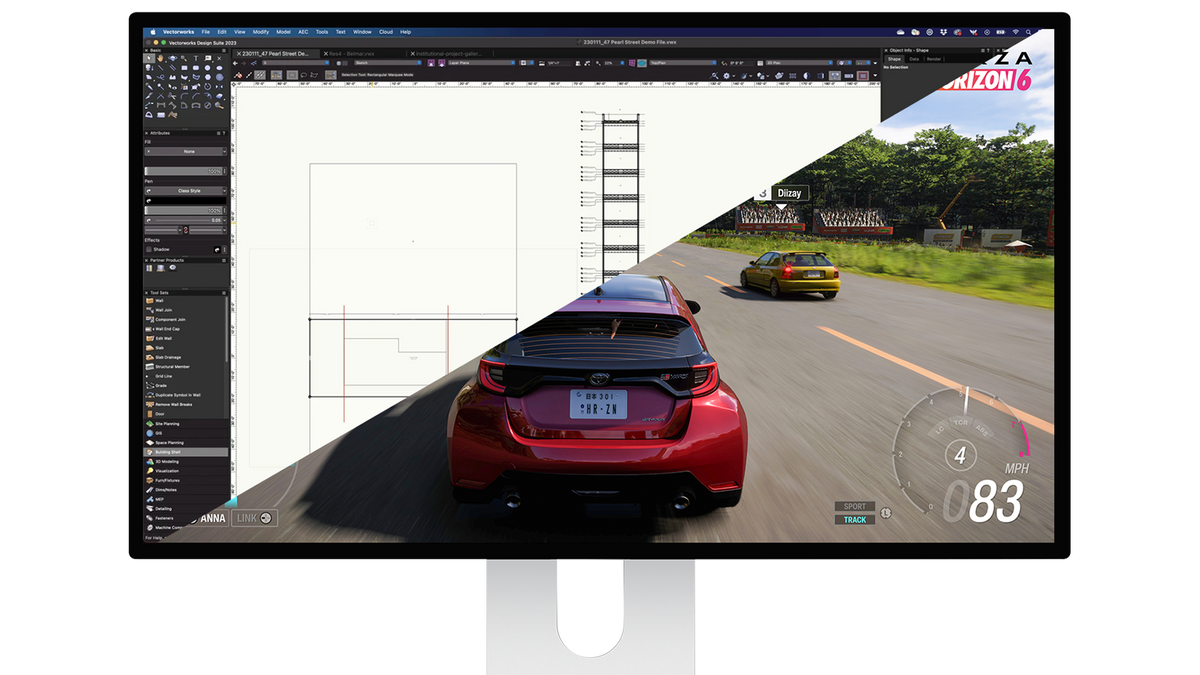Open the Modify menu
The image size is (1200, 675).
pyautogui.click(x=260, y=32)
